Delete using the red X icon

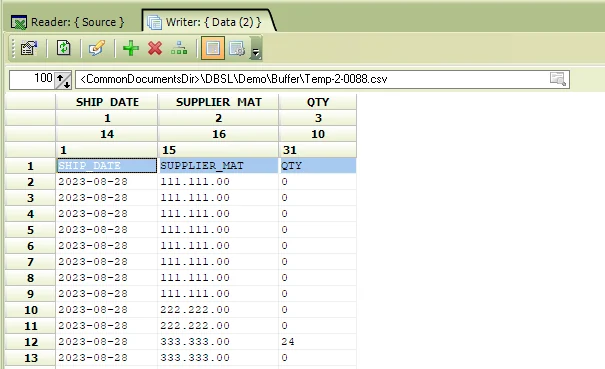pos(155,48)
